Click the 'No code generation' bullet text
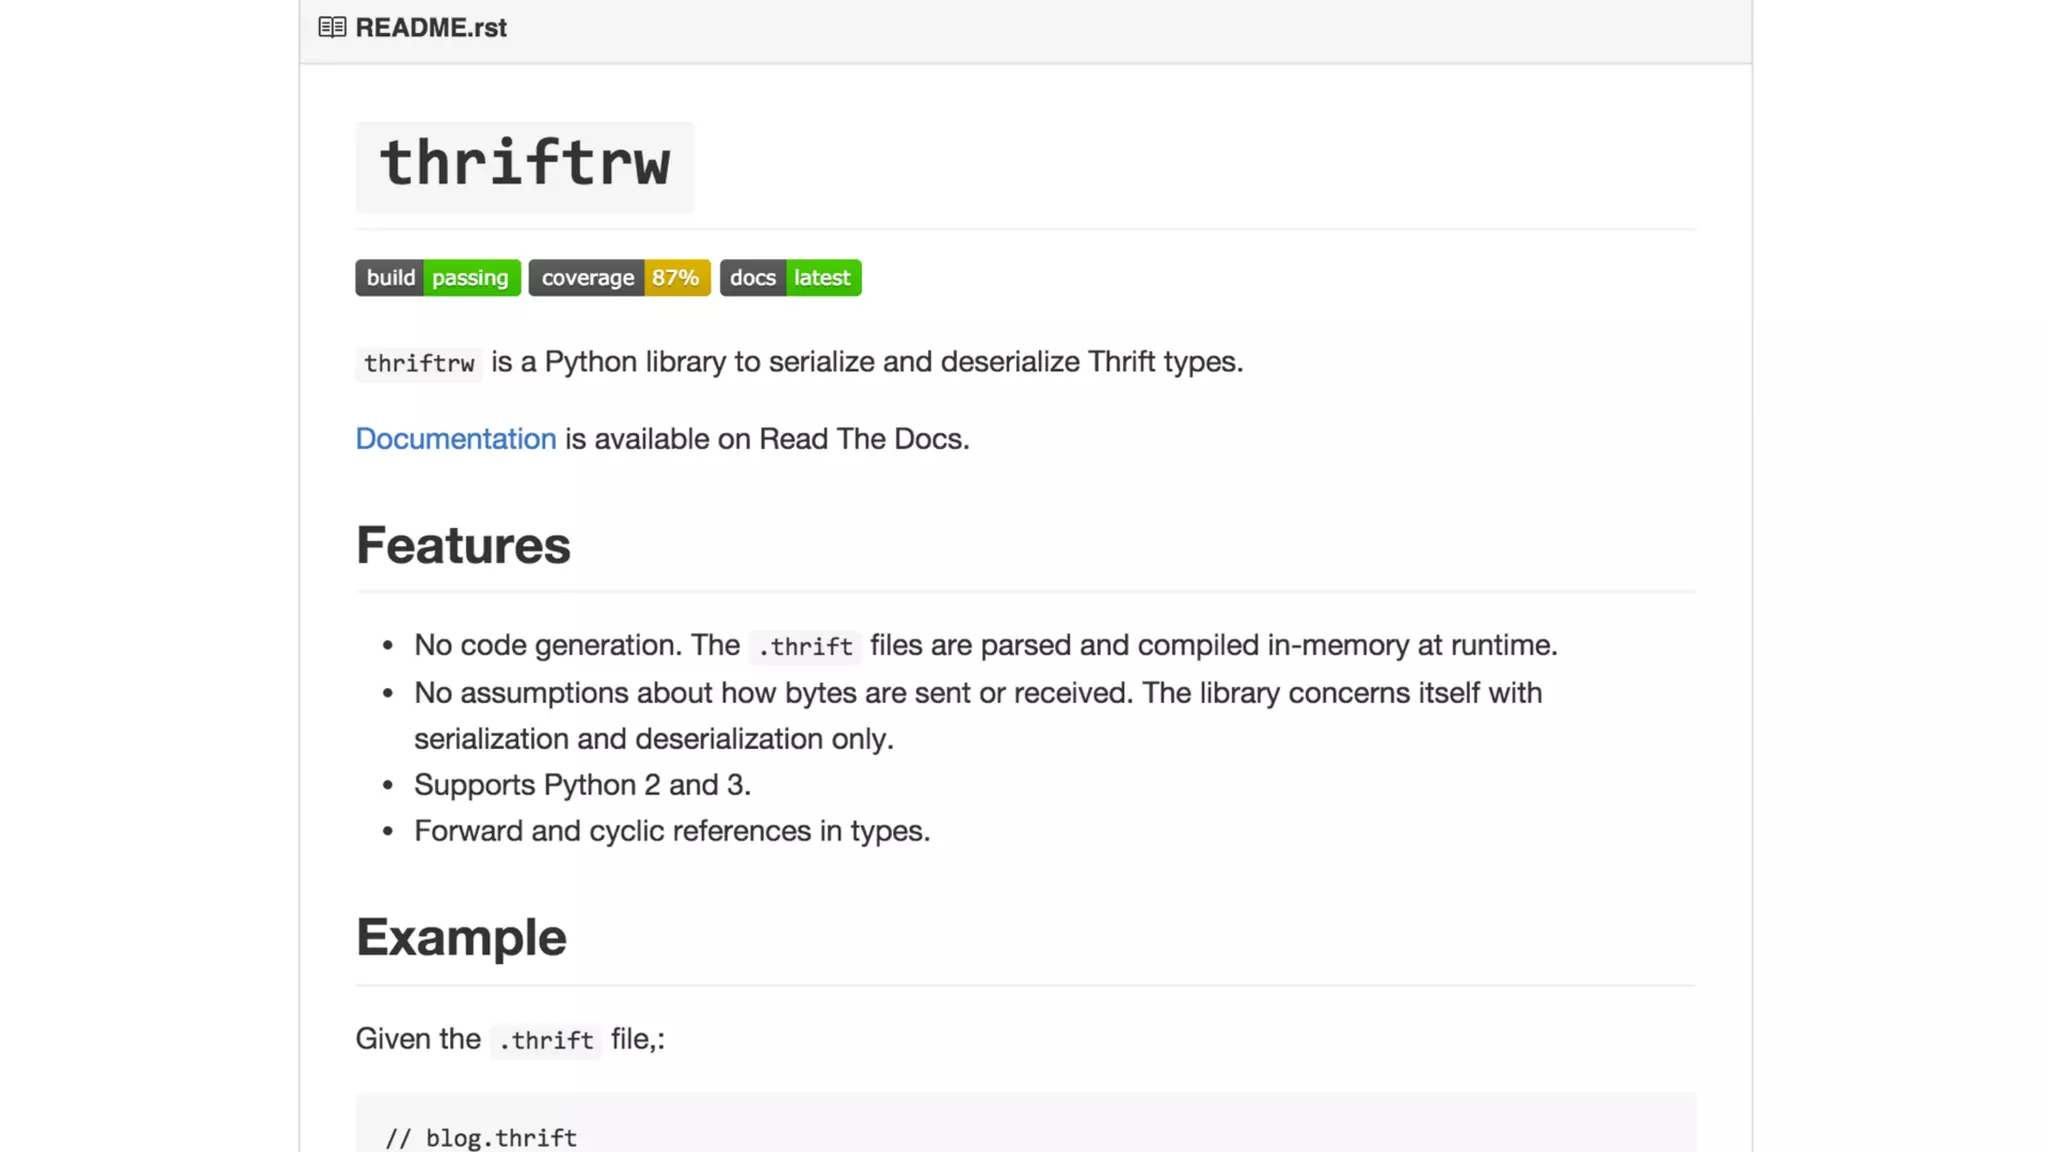This screenshot has height=1152, width=2048. click(x=576, y=645)
